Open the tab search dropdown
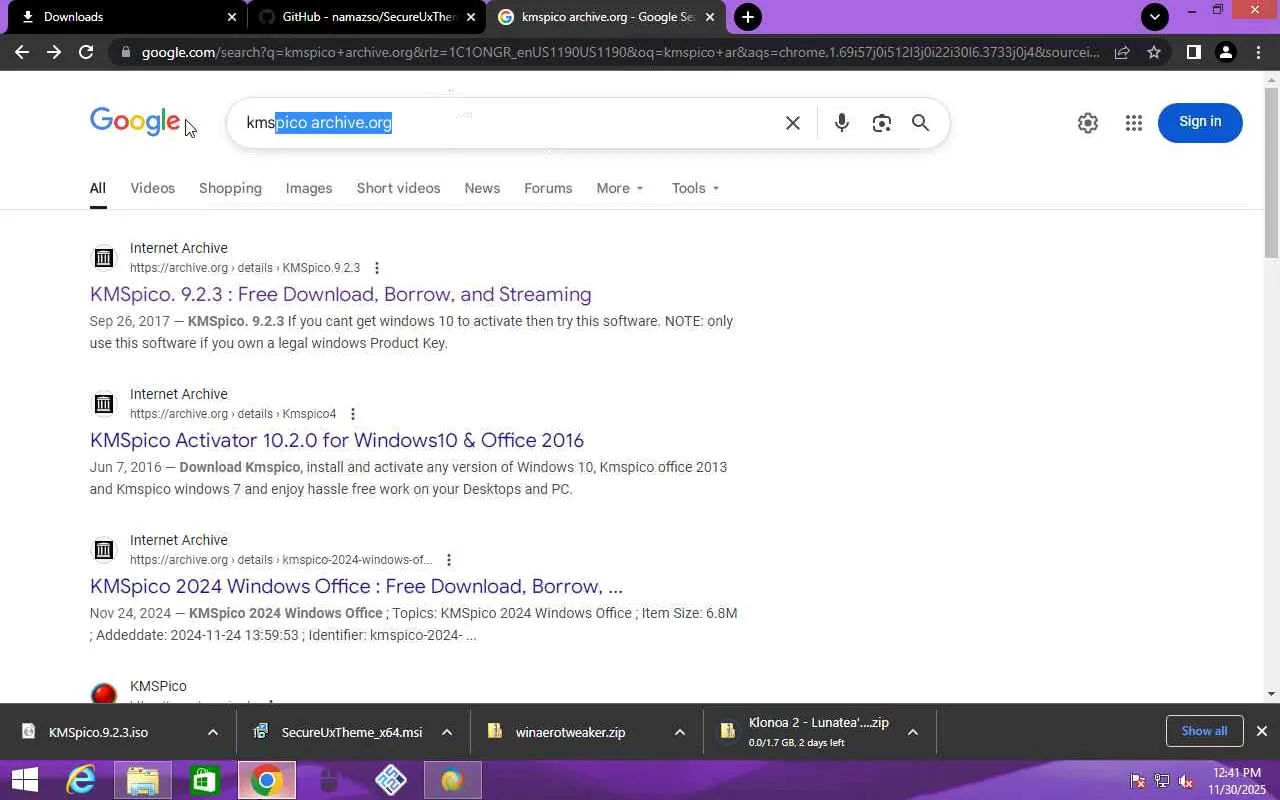 [x=1155, y=17]
